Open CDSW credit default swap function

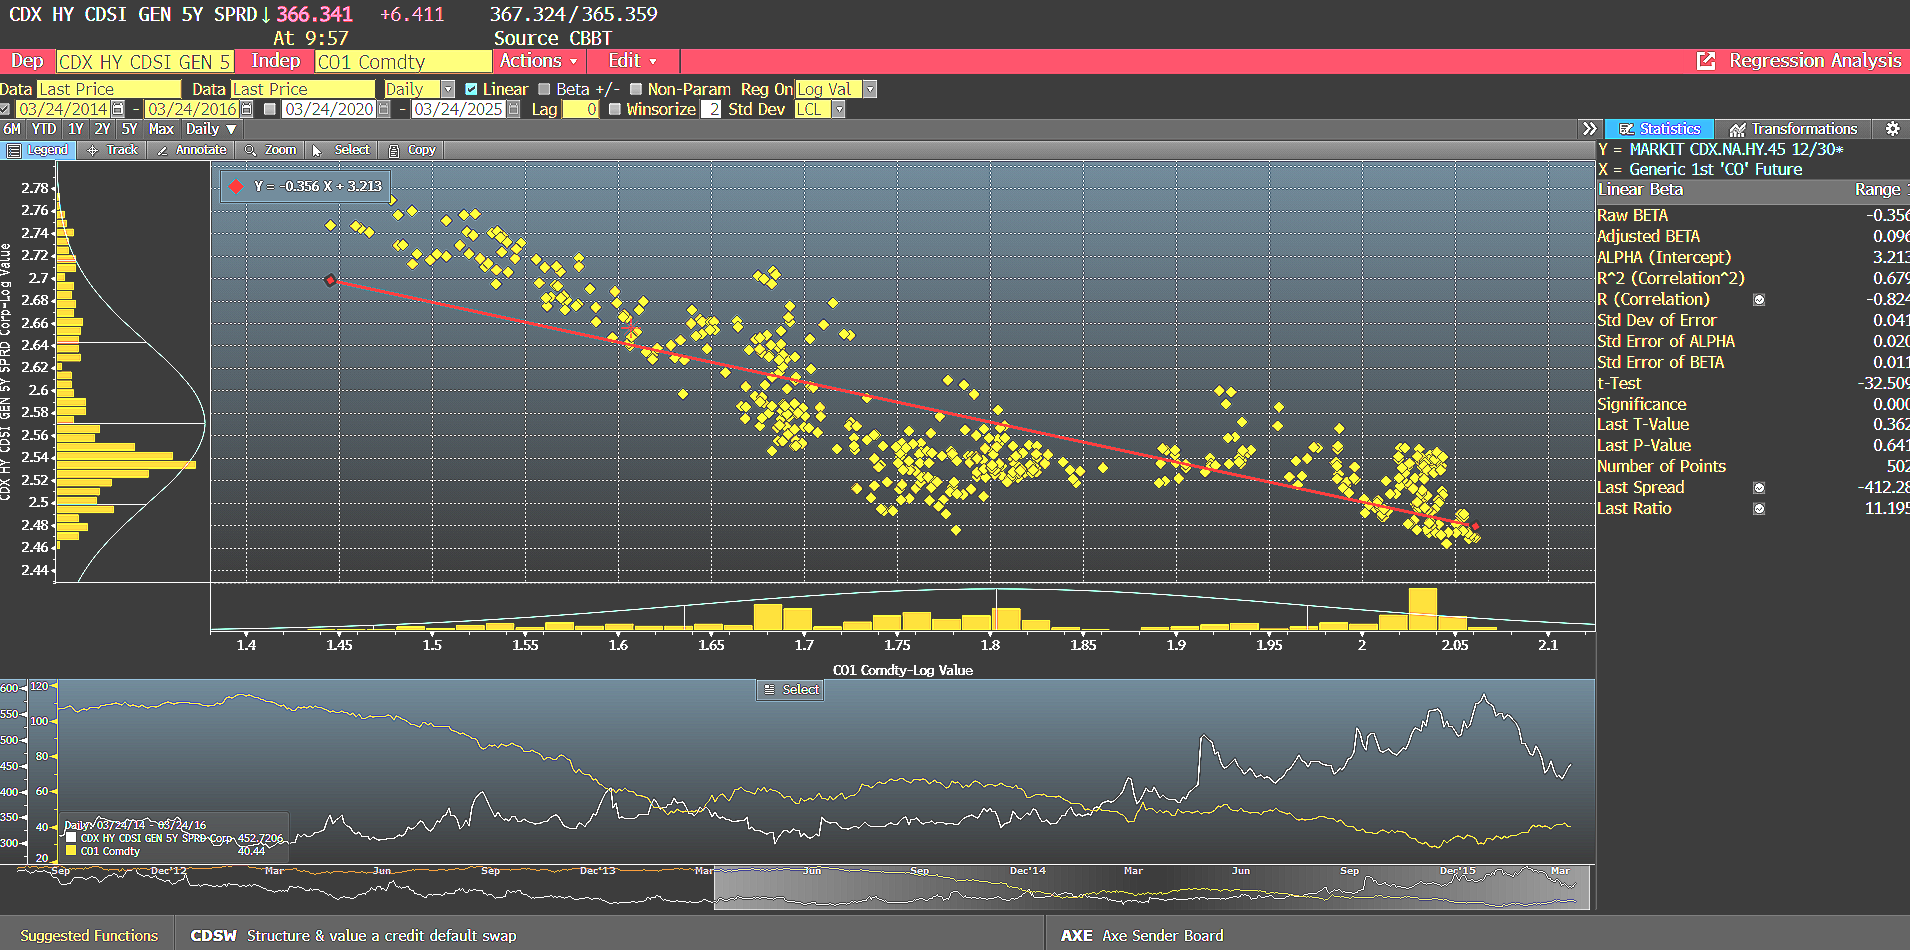coord(354,936)
